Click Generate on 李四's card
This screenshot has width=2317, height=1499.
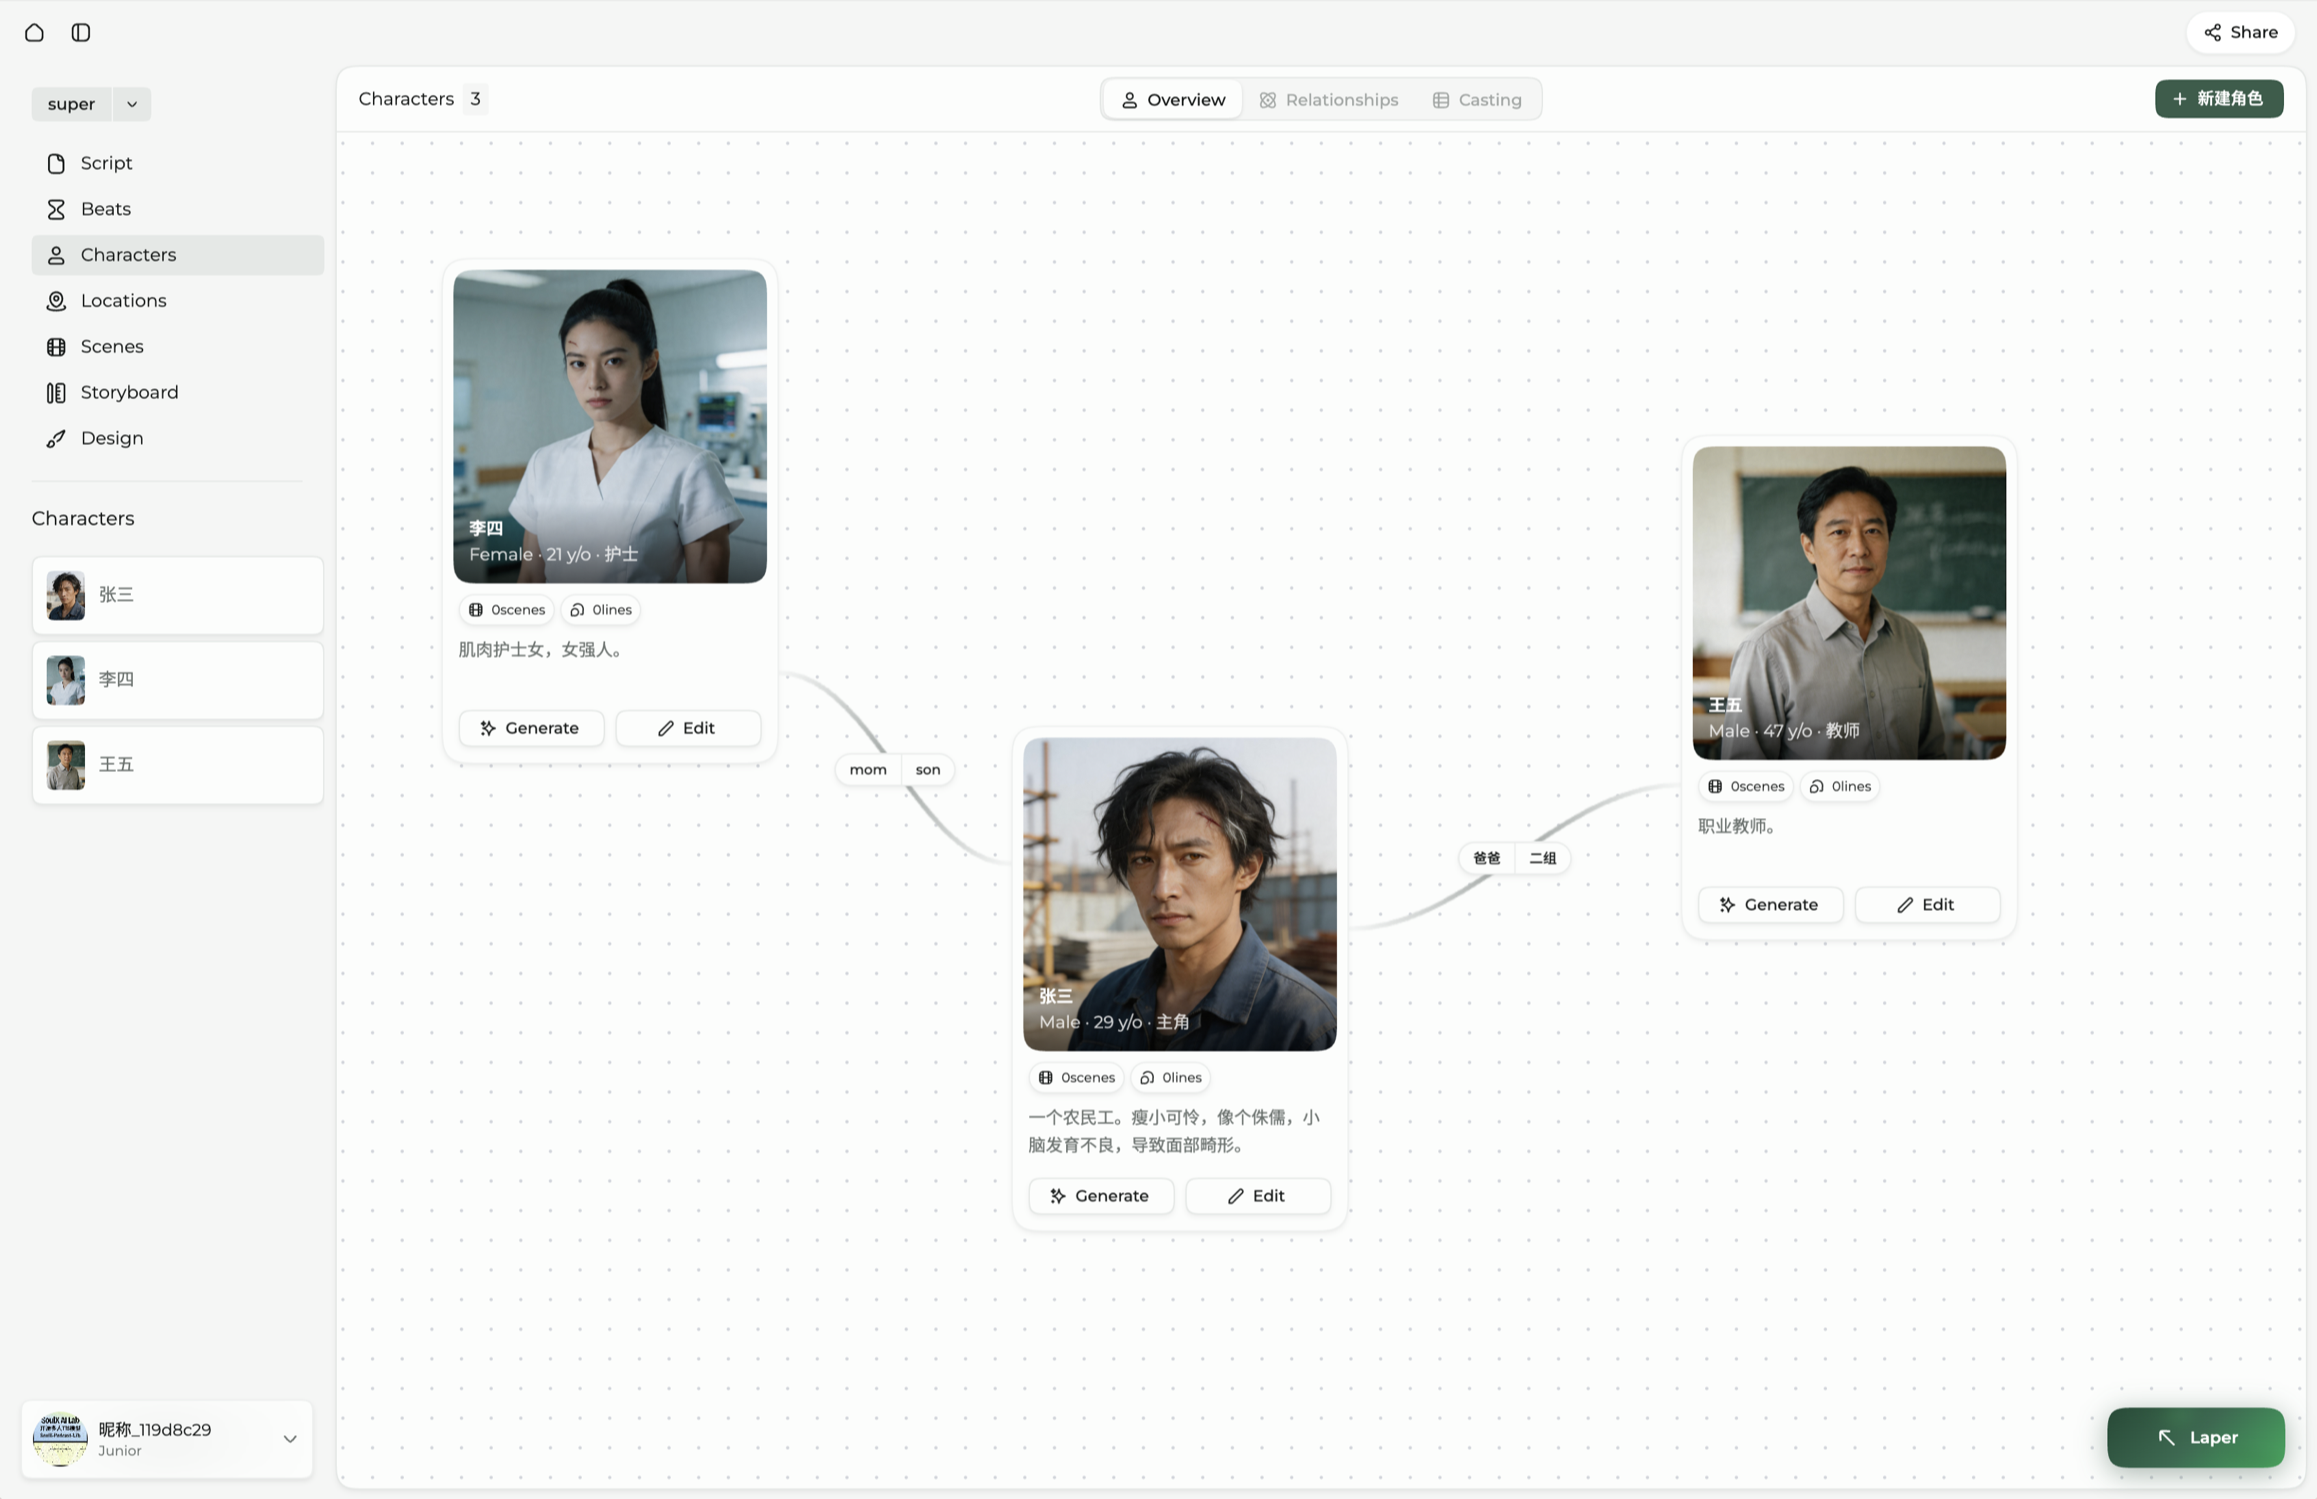pos(531,728)
